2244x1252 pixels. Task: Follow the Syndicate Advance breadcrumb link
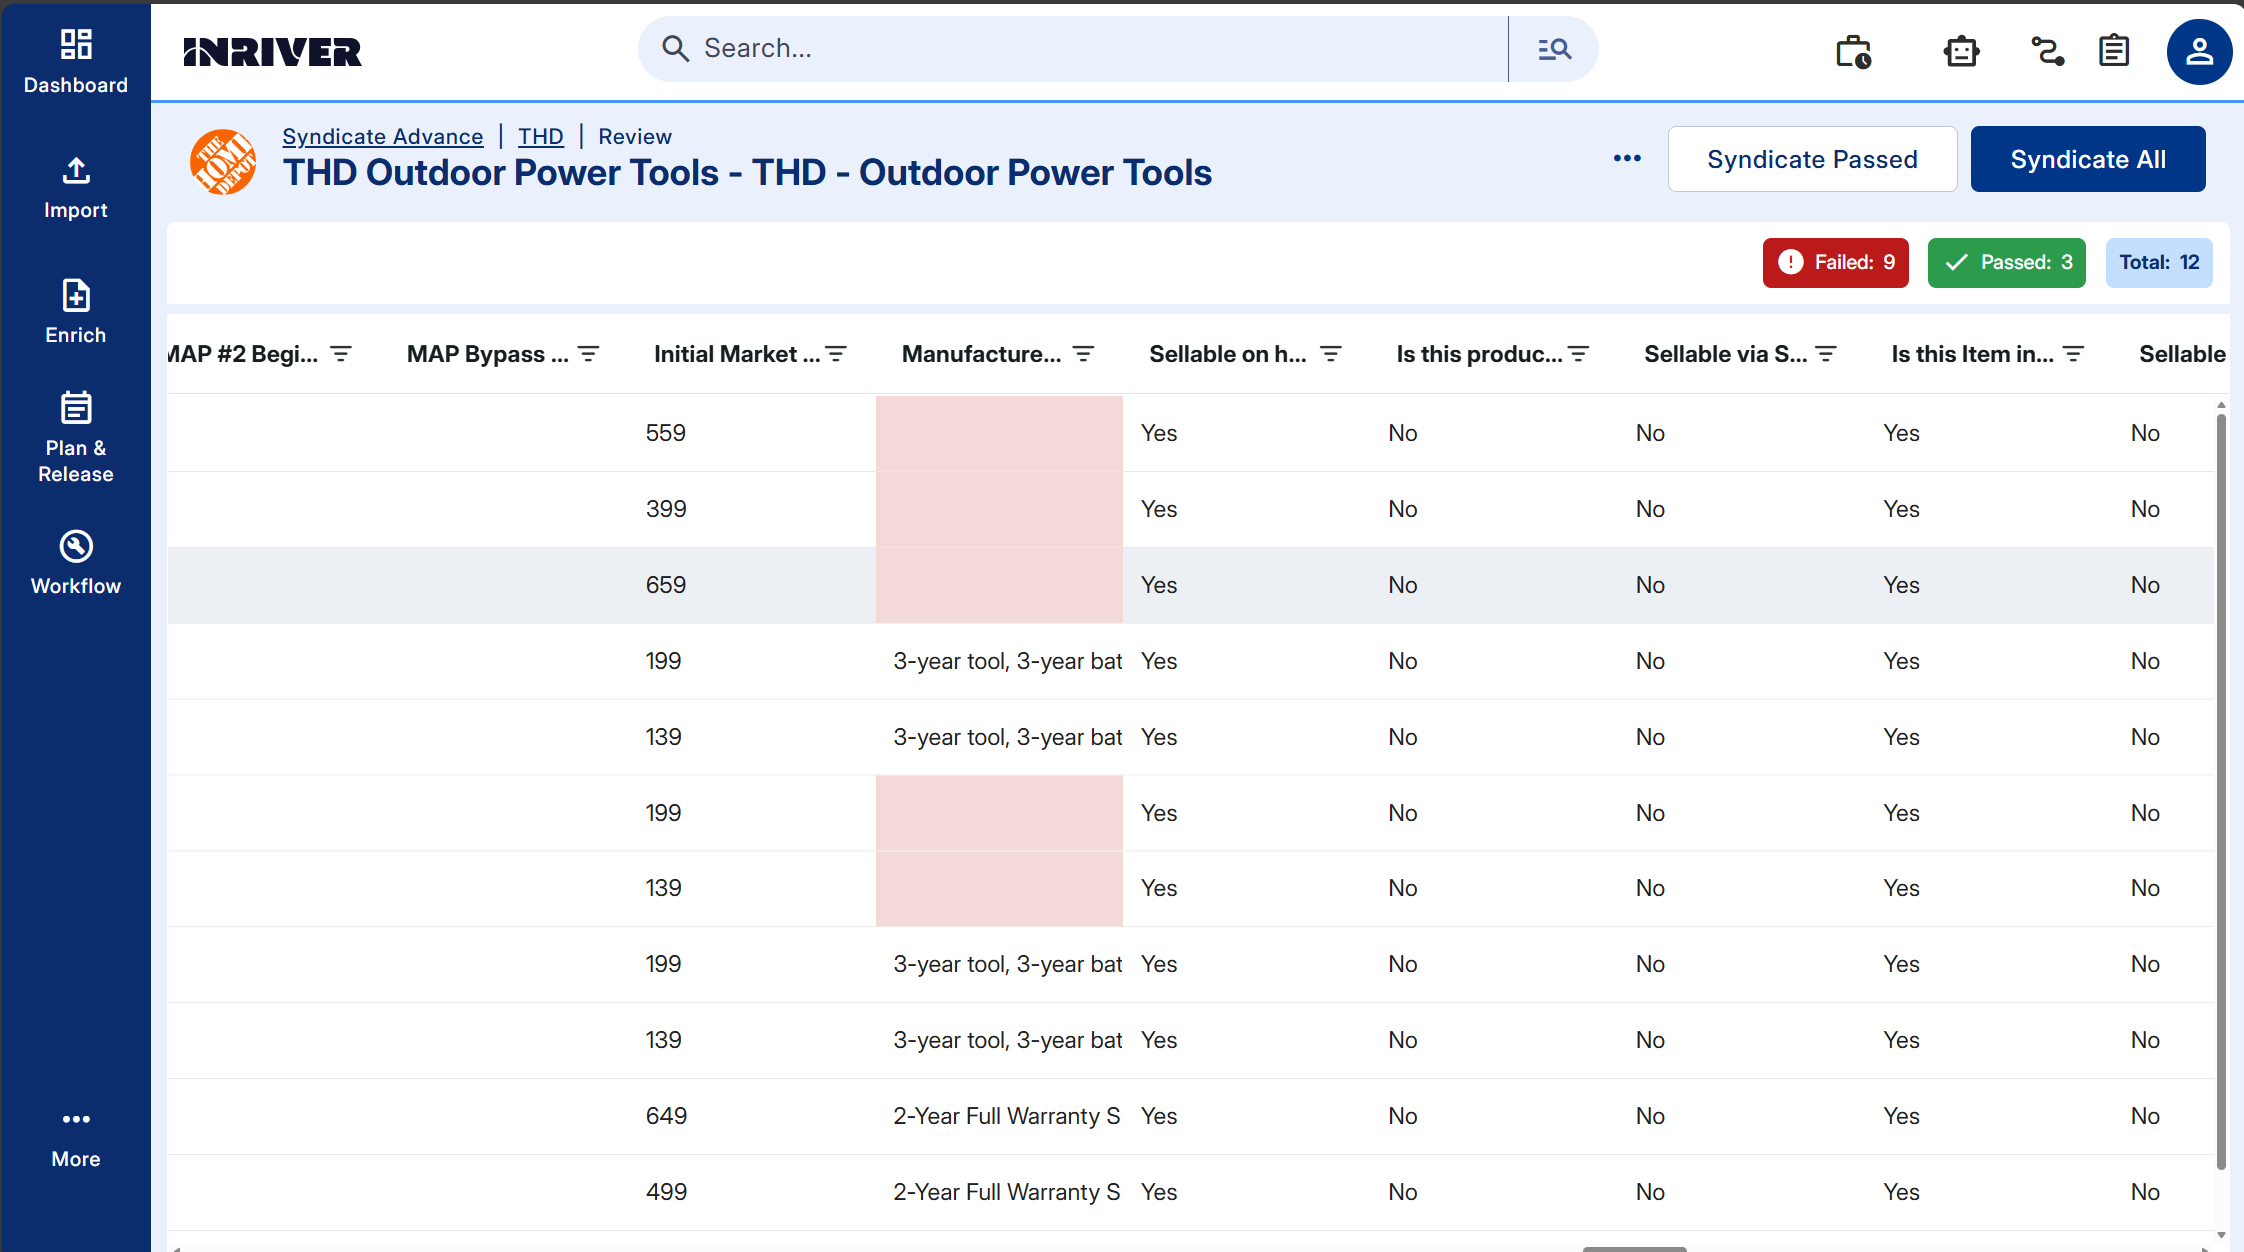click(x=382, y=137)
